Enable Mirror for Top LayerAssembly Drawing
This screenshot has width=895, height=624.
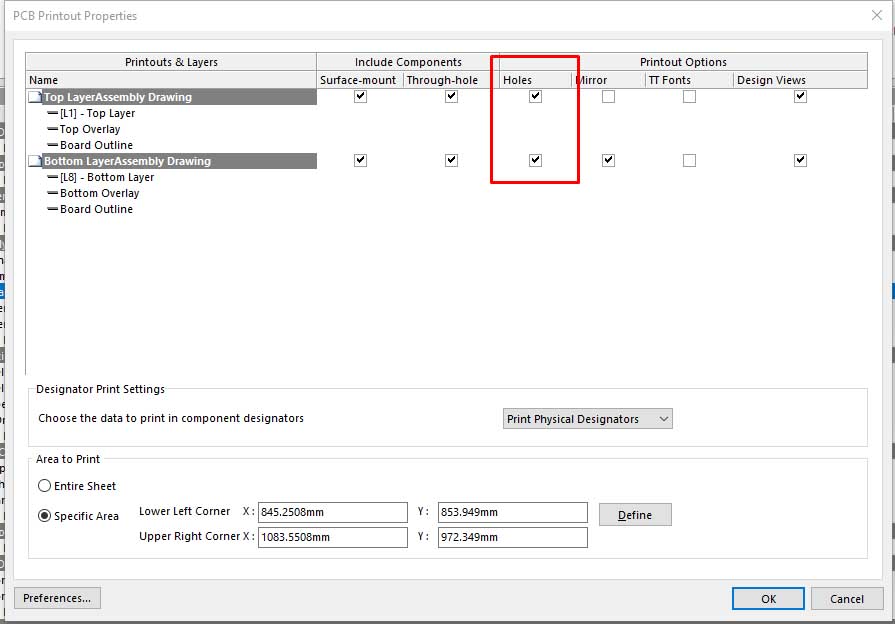click(x=608, y=97)
